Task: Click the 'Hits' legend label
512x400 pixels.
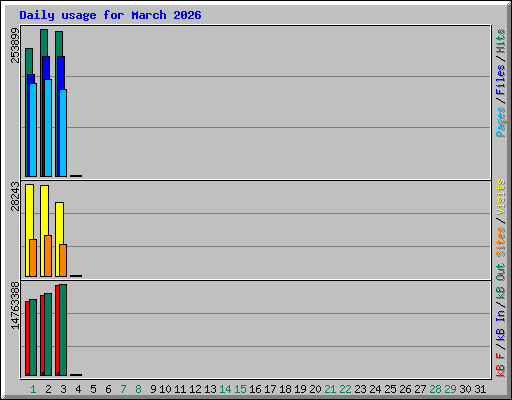Action: 500,41
